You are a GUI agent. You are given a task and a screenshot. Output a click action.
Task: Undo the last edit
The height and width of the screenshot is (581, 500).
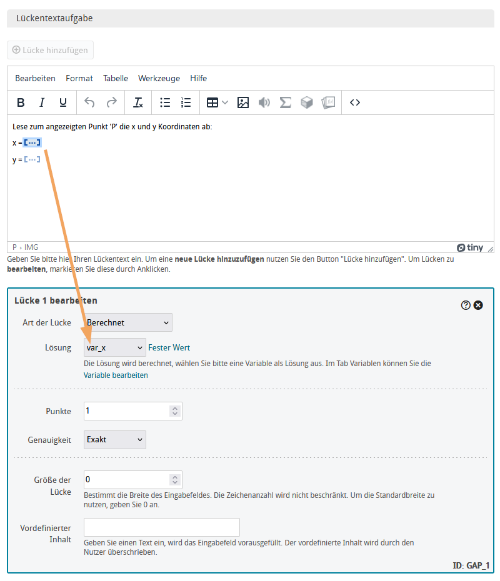[x=89, y=102]
